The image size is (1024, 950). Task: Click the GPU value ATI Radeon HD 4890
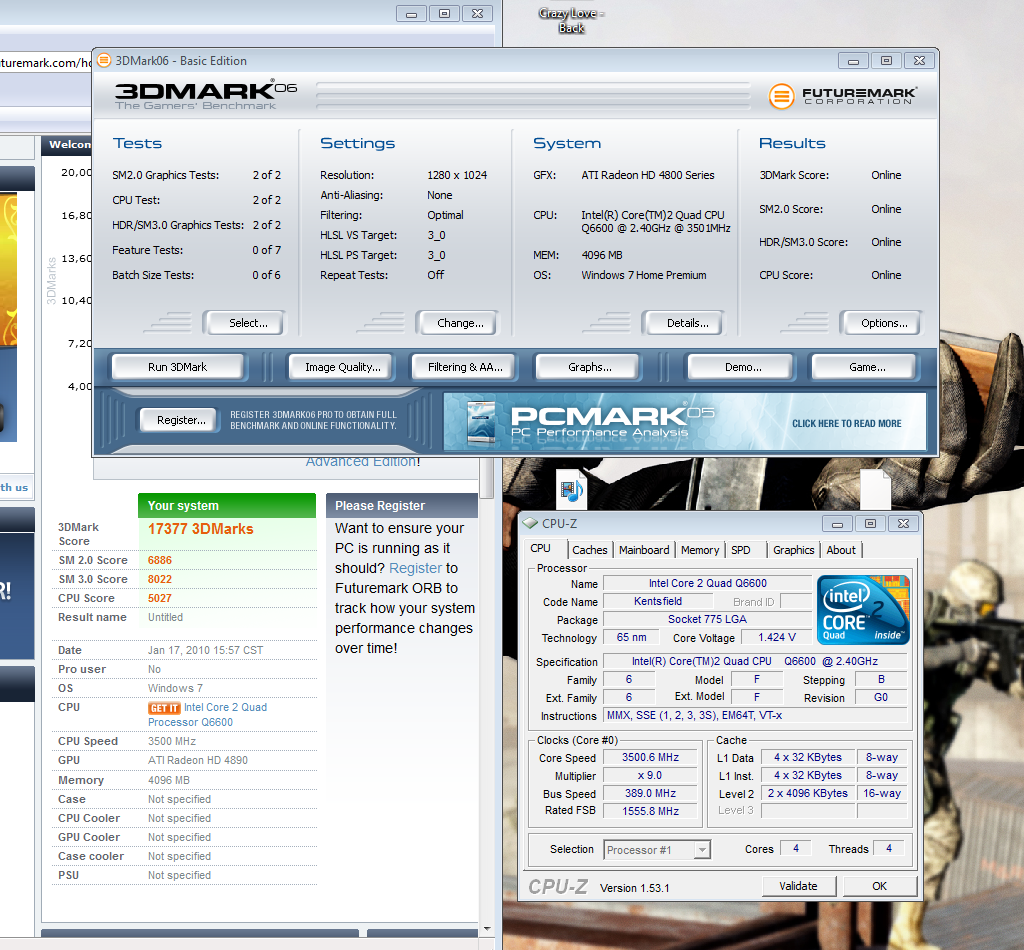coord(198,760)
